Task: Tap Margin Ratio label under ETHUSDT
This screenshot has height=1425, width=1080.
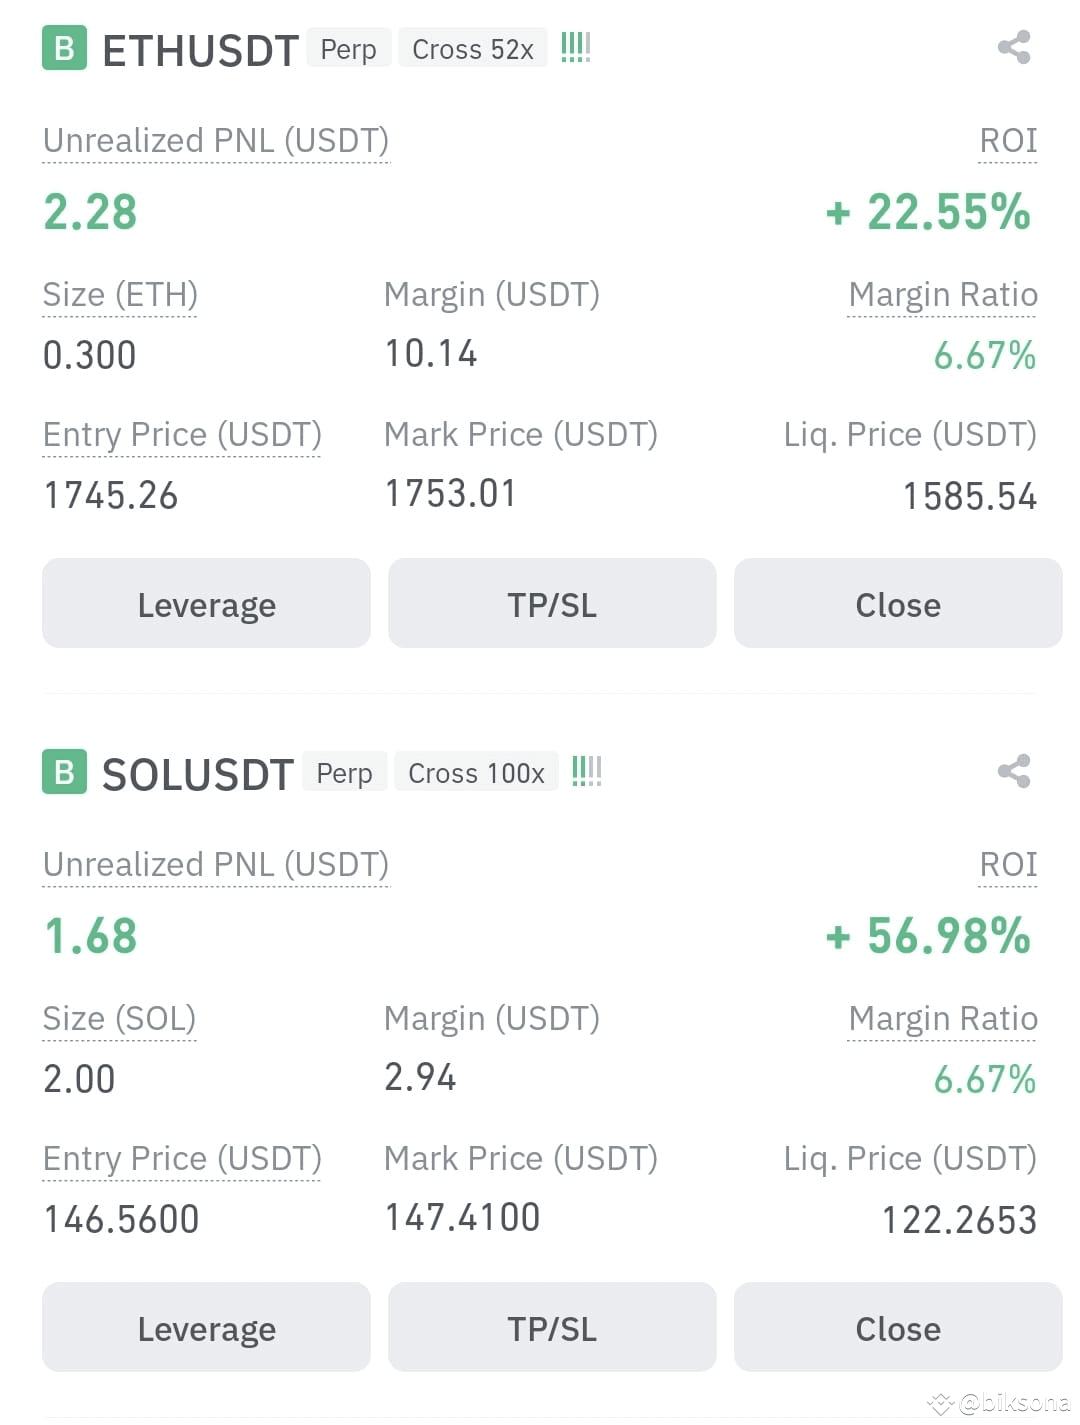Action: pos(942,295)
